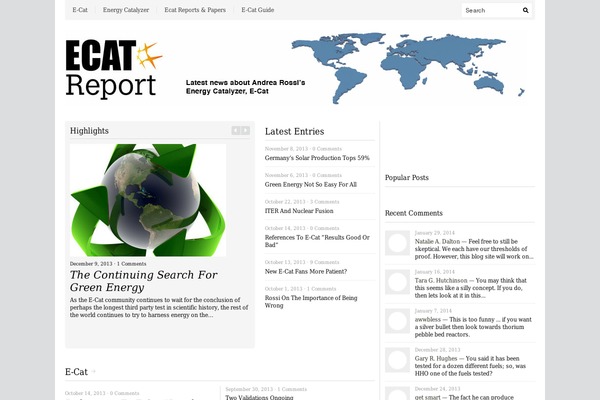
Task: Open Tara G. Hutchinson comment text
Action: (471, 288)
